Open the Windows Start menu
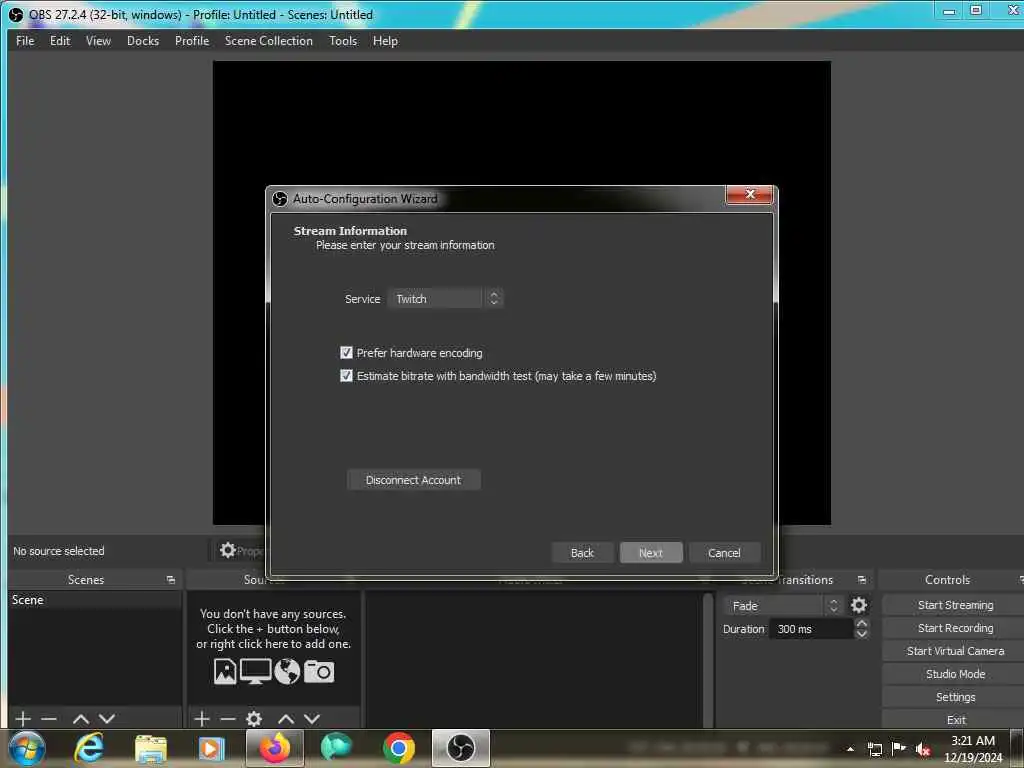 click(x=27, y=748)
